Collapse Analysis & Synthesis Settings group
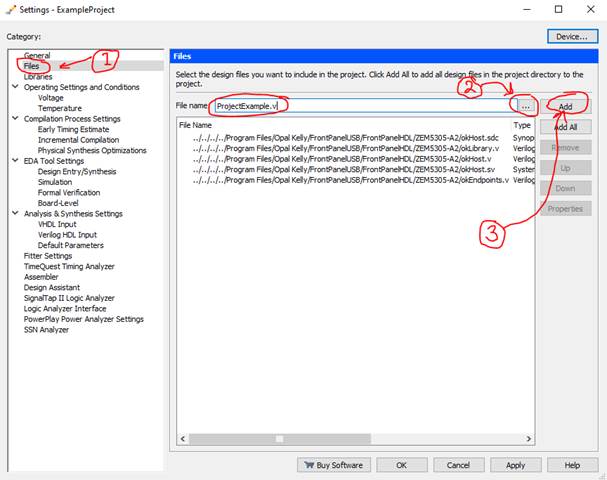Viewport: 607px width, 480px height. tap(15, 213)
